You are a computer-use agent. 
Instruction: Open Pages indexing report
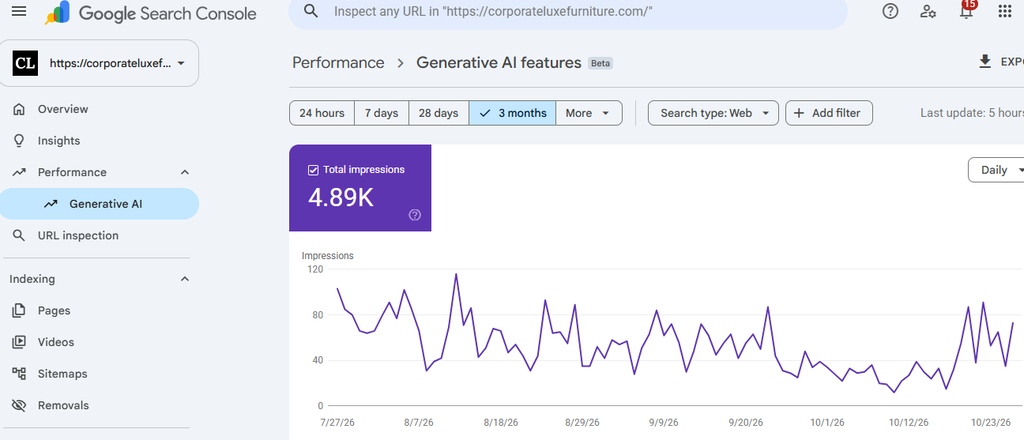[99, 311]
